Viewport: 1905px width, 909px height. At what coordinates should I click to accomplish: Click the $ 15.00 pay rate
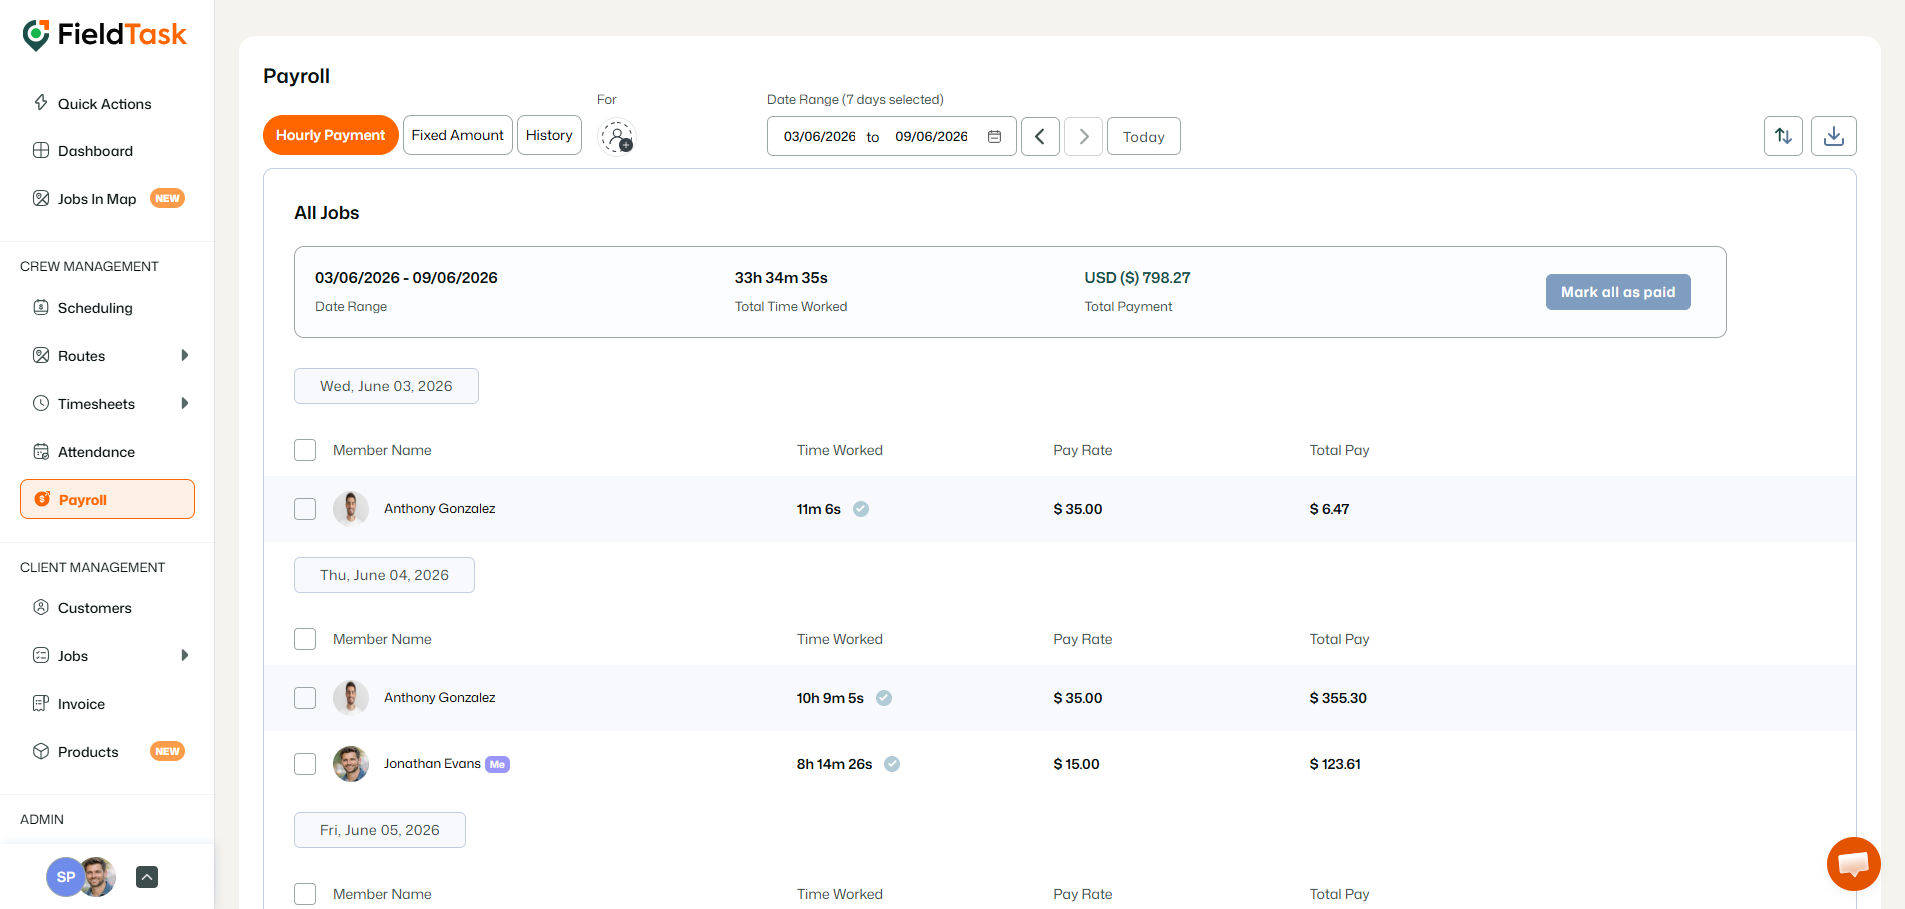point(1076,764)
